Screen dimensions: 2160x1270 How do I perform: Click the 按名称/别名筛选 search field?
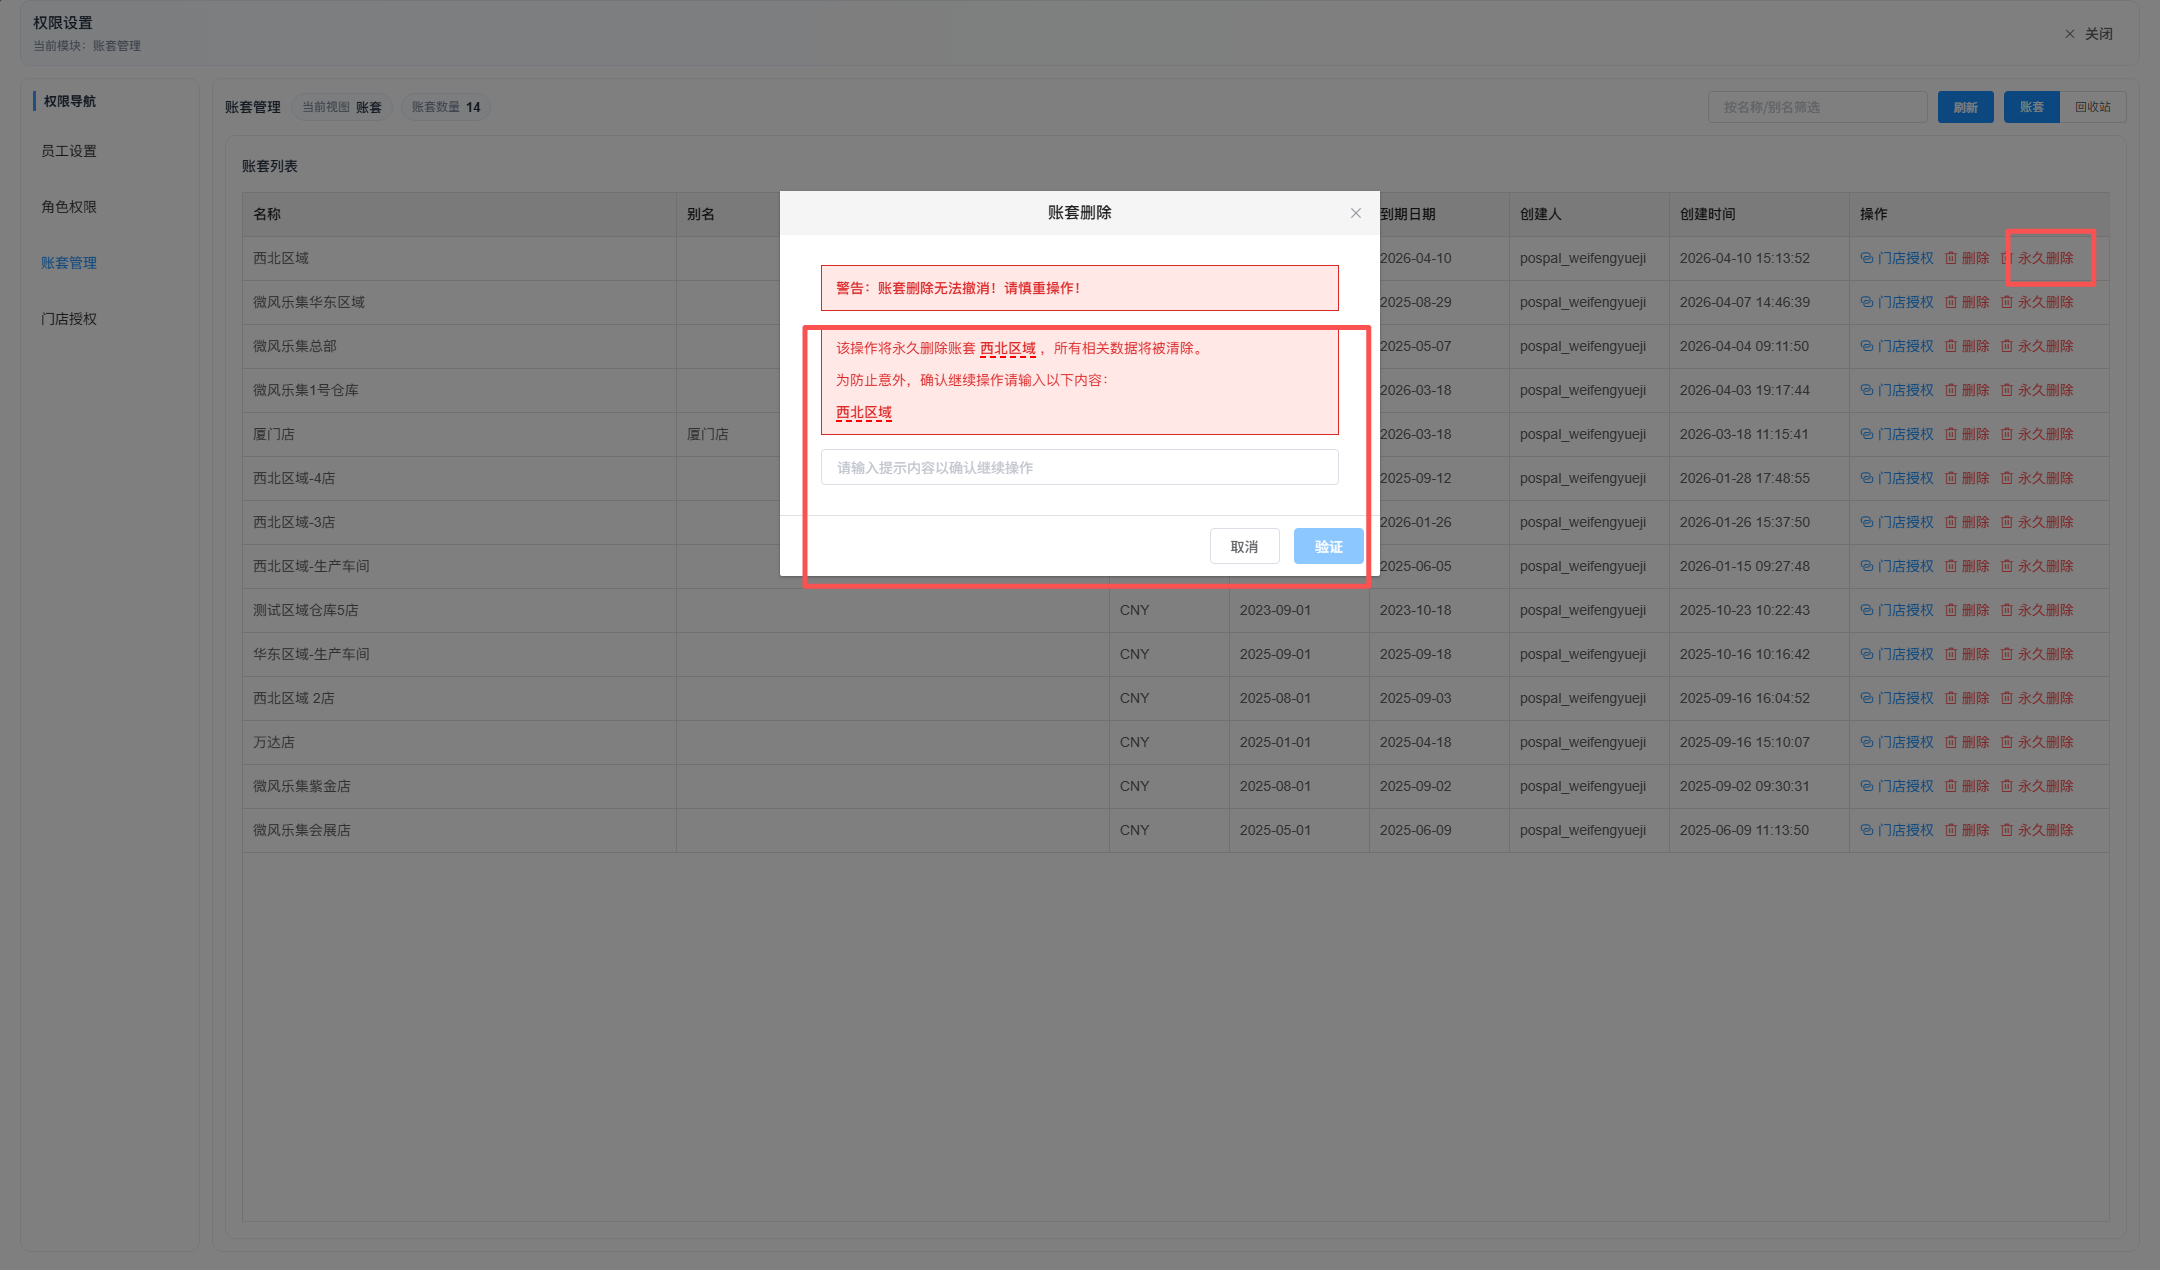click(1817, 107)
